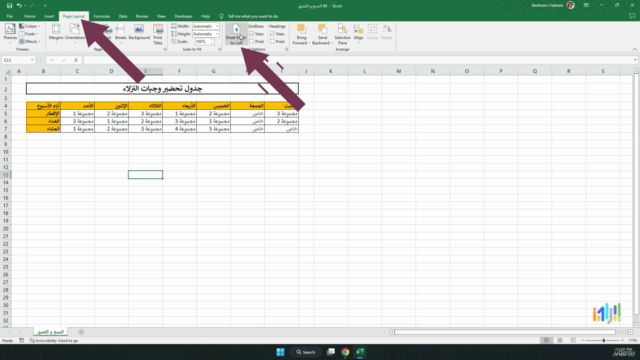Collapse the ribbon with the chevron

(634, 49)
